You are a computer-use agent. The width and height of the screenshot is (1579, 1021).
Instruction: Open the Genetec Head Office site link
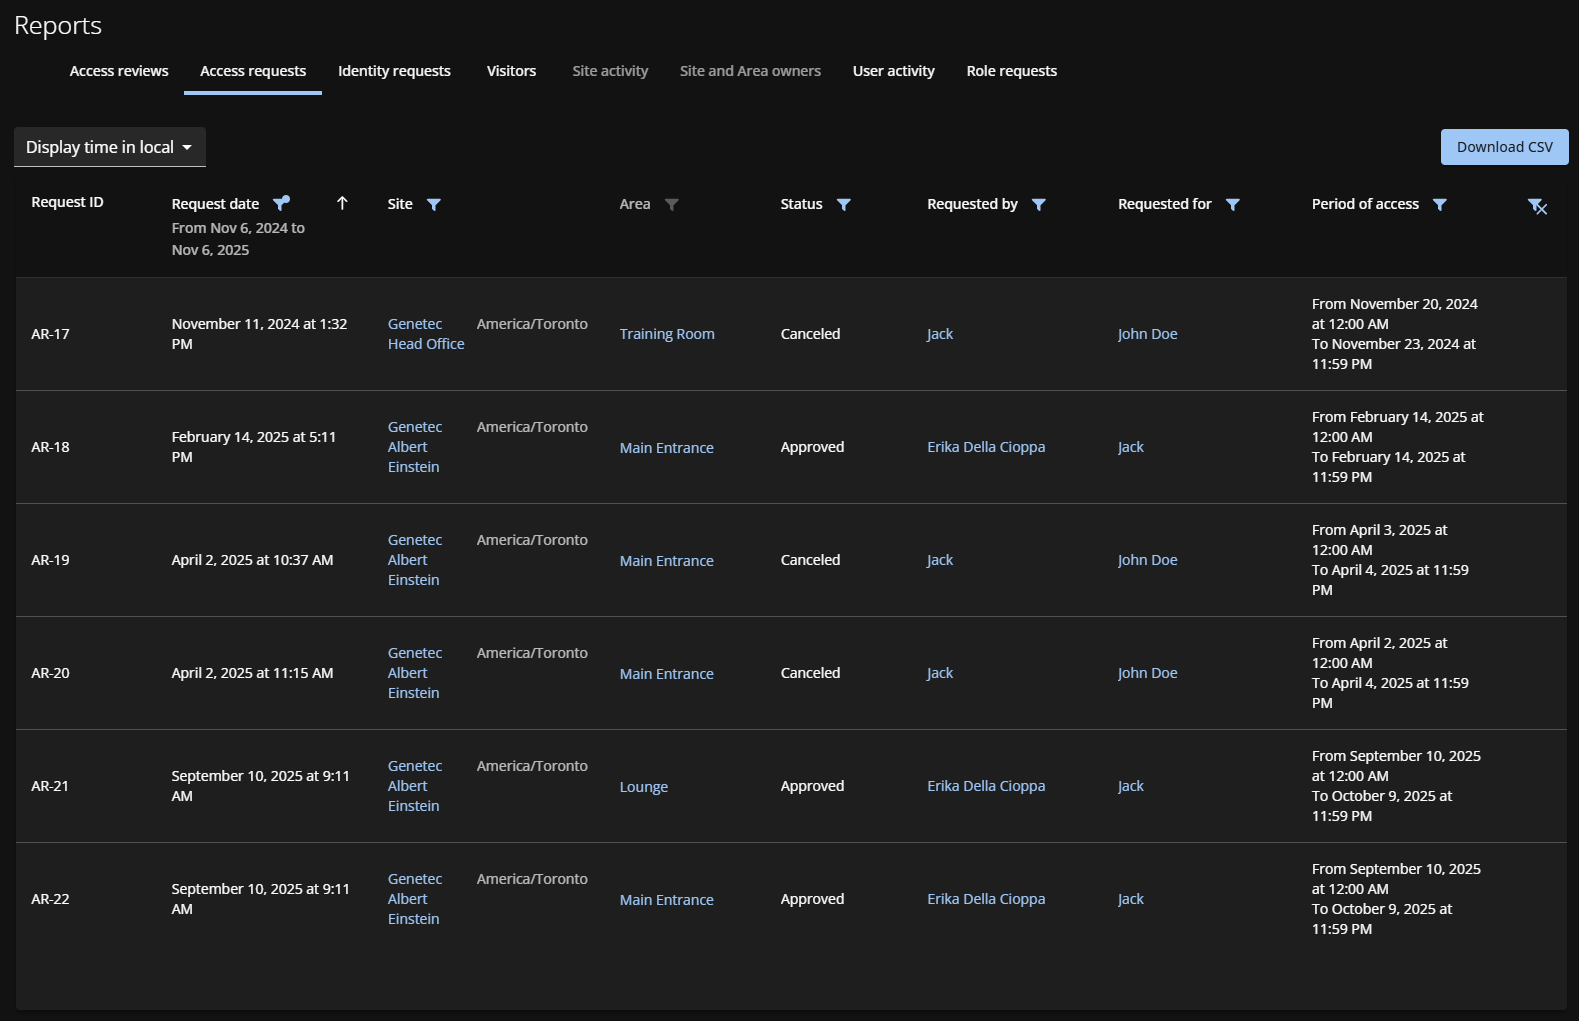pos(426,334)
